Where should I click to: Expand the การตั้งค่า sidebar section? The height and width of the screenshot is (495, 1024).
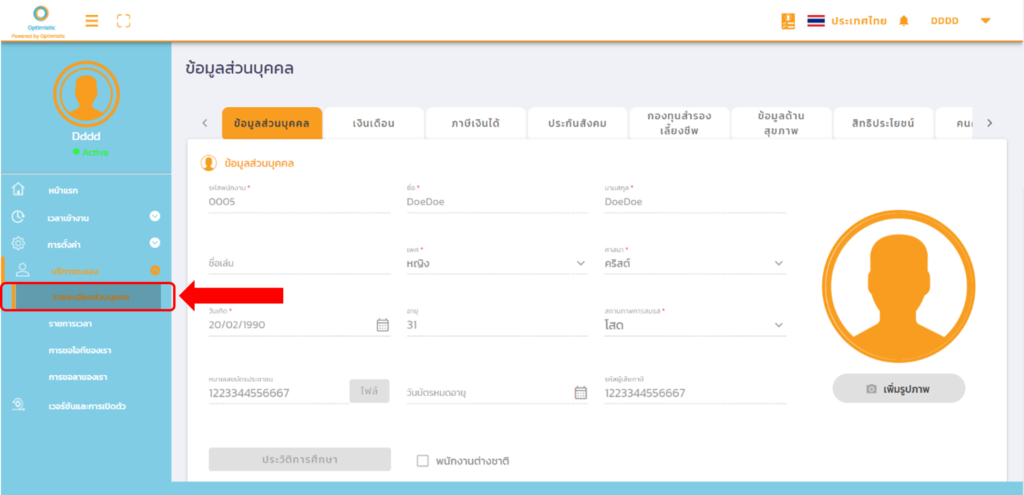point(155,243)
